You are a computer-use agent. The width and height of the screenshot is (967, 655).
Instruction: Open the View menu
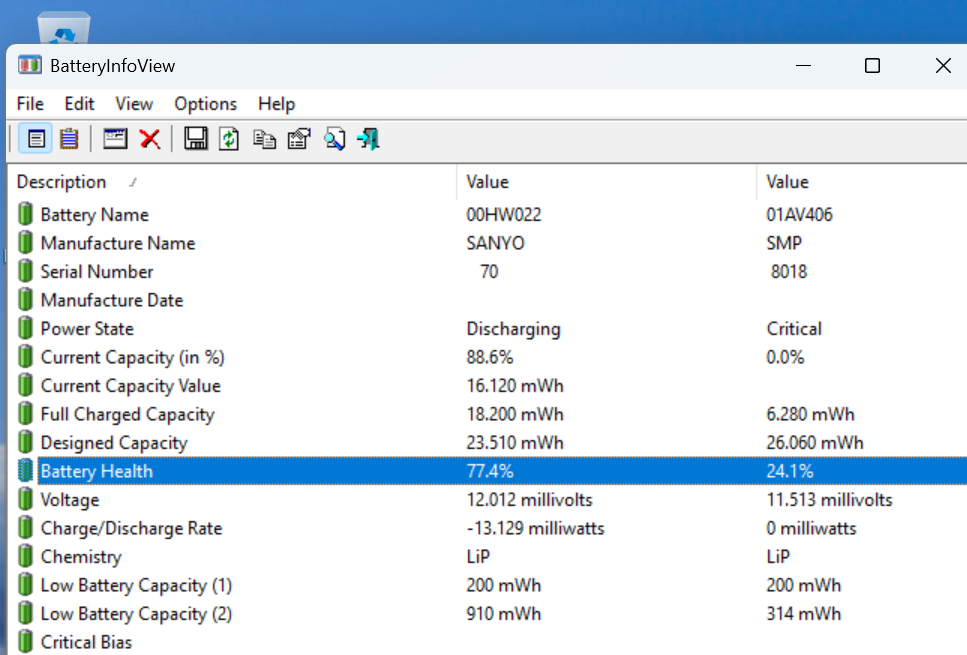tap(134, 104)
